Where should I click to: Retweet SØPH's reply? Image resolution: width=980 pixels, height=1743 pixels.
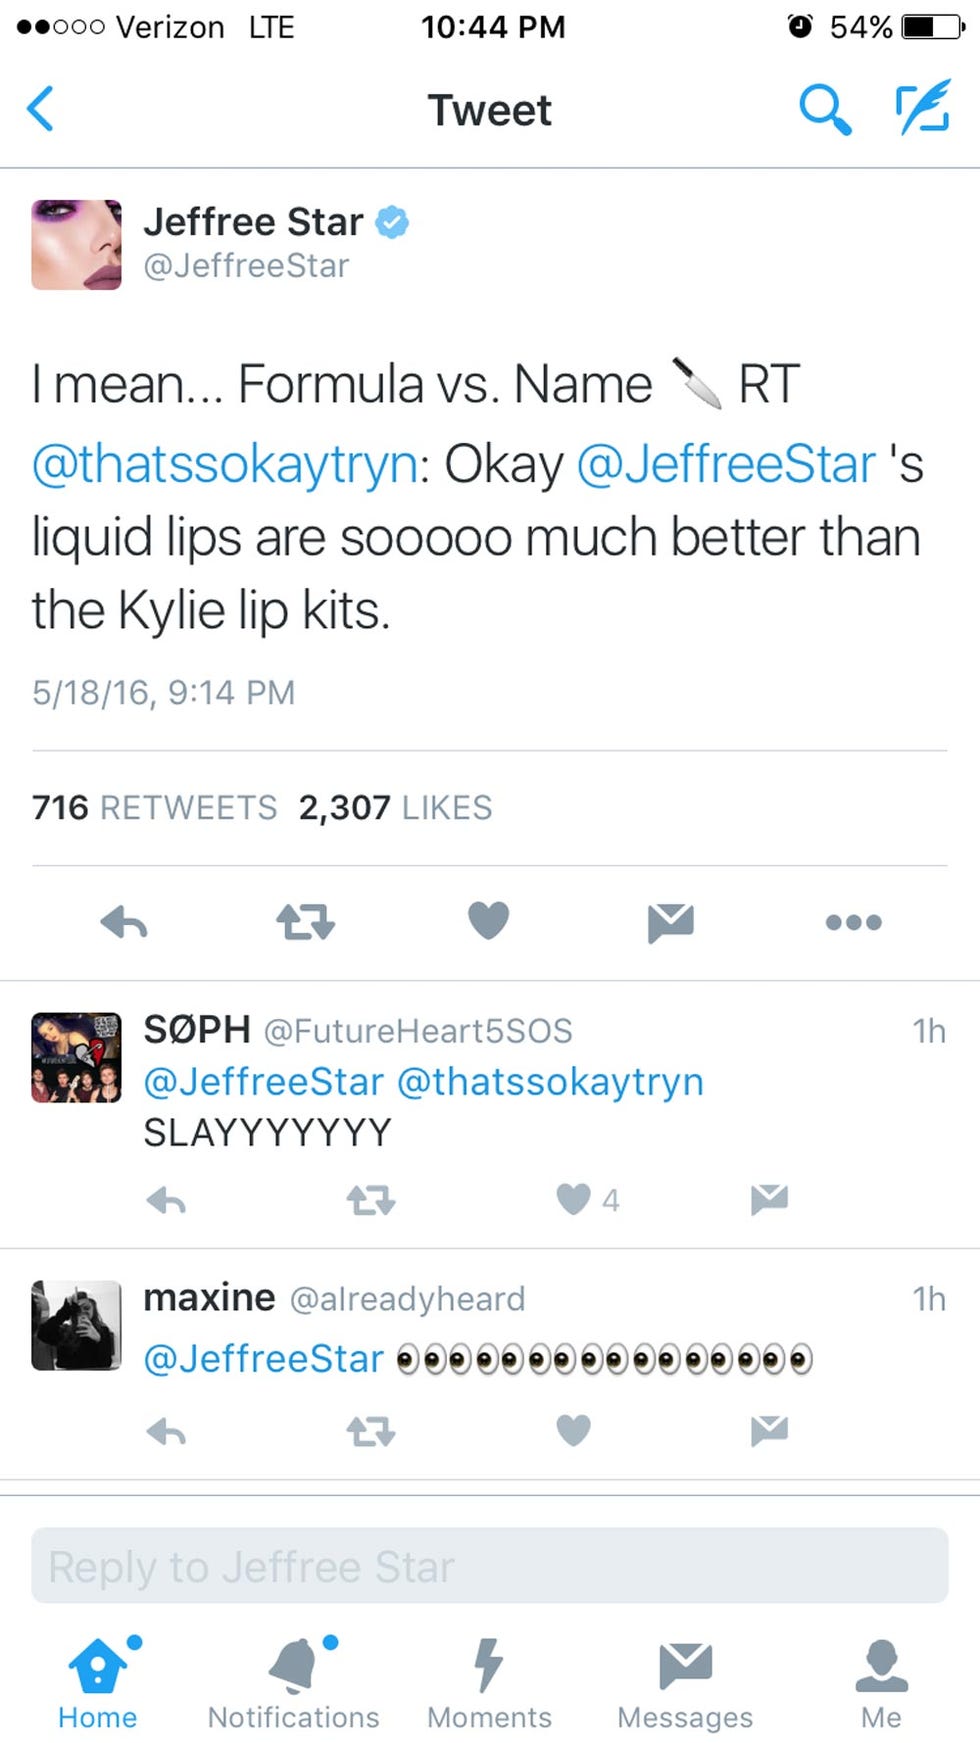(371, 1199)
